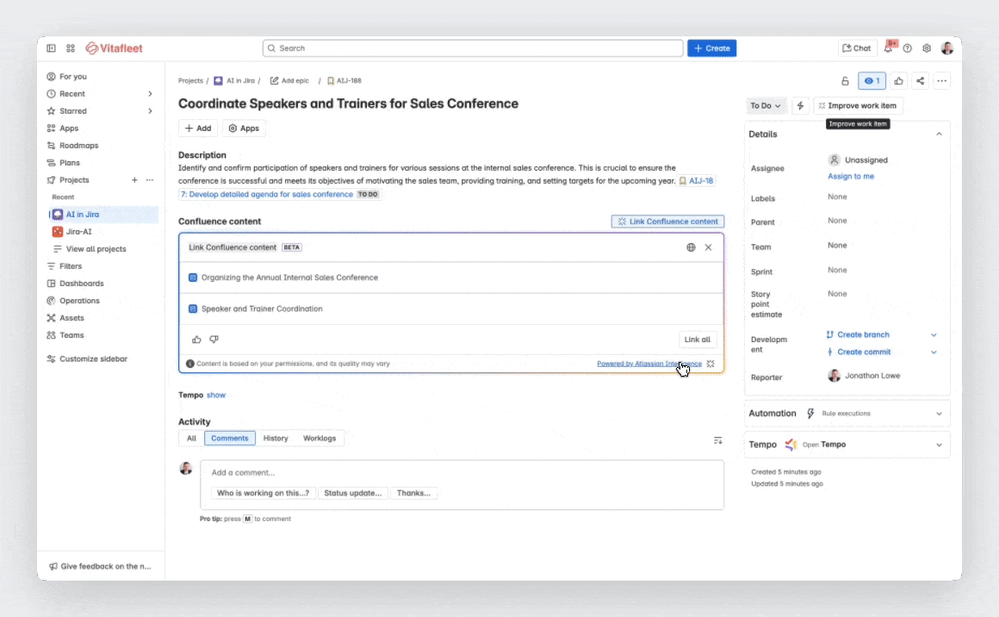Give thumbs down feedback in the Confluence panel
Image resolution: width=999 pixels, height=617 pixels.
click(214, 340)
